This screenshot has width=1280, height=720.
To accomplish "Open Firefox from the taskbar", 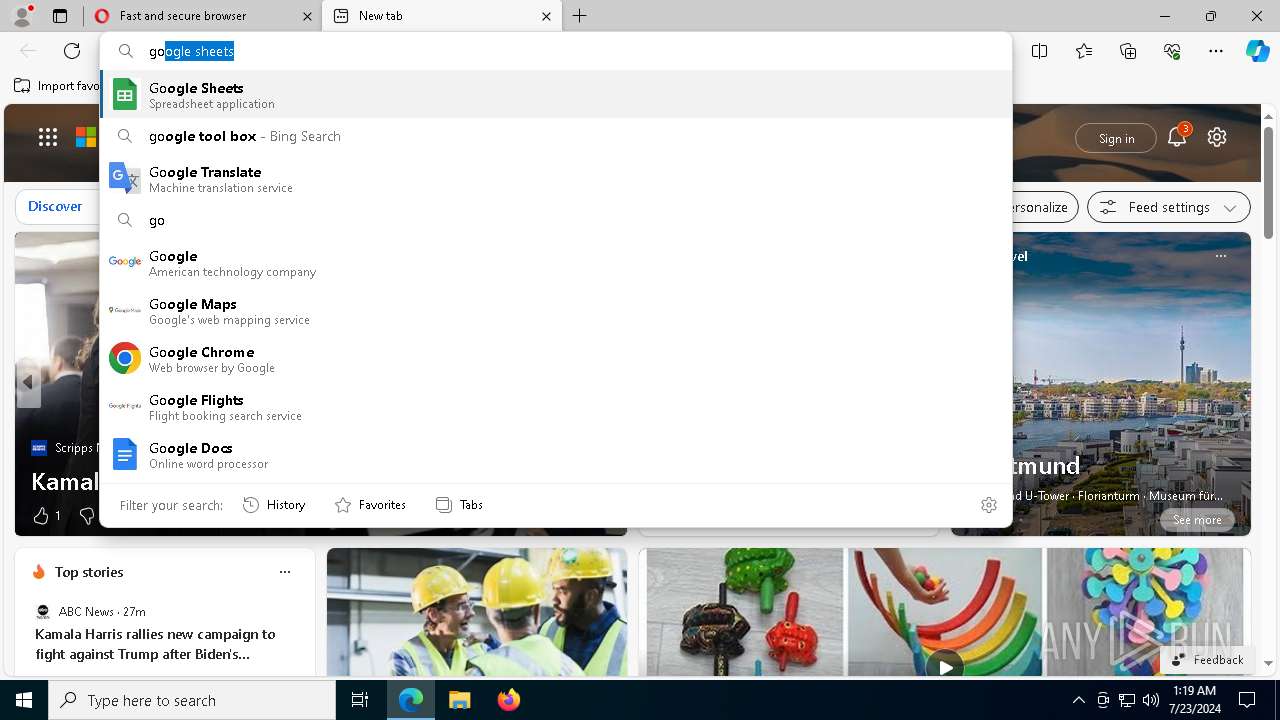I will pyautogui.click(x=508, y=700).
